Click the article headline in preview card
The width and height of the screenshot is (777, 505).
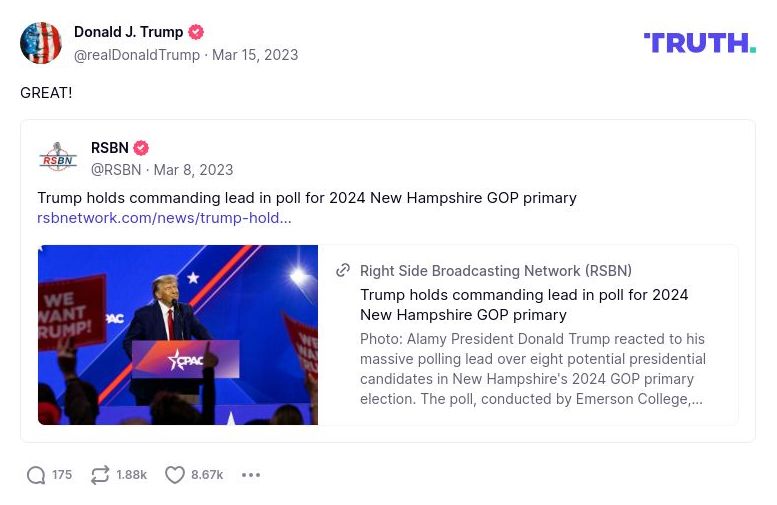(524, 305)
